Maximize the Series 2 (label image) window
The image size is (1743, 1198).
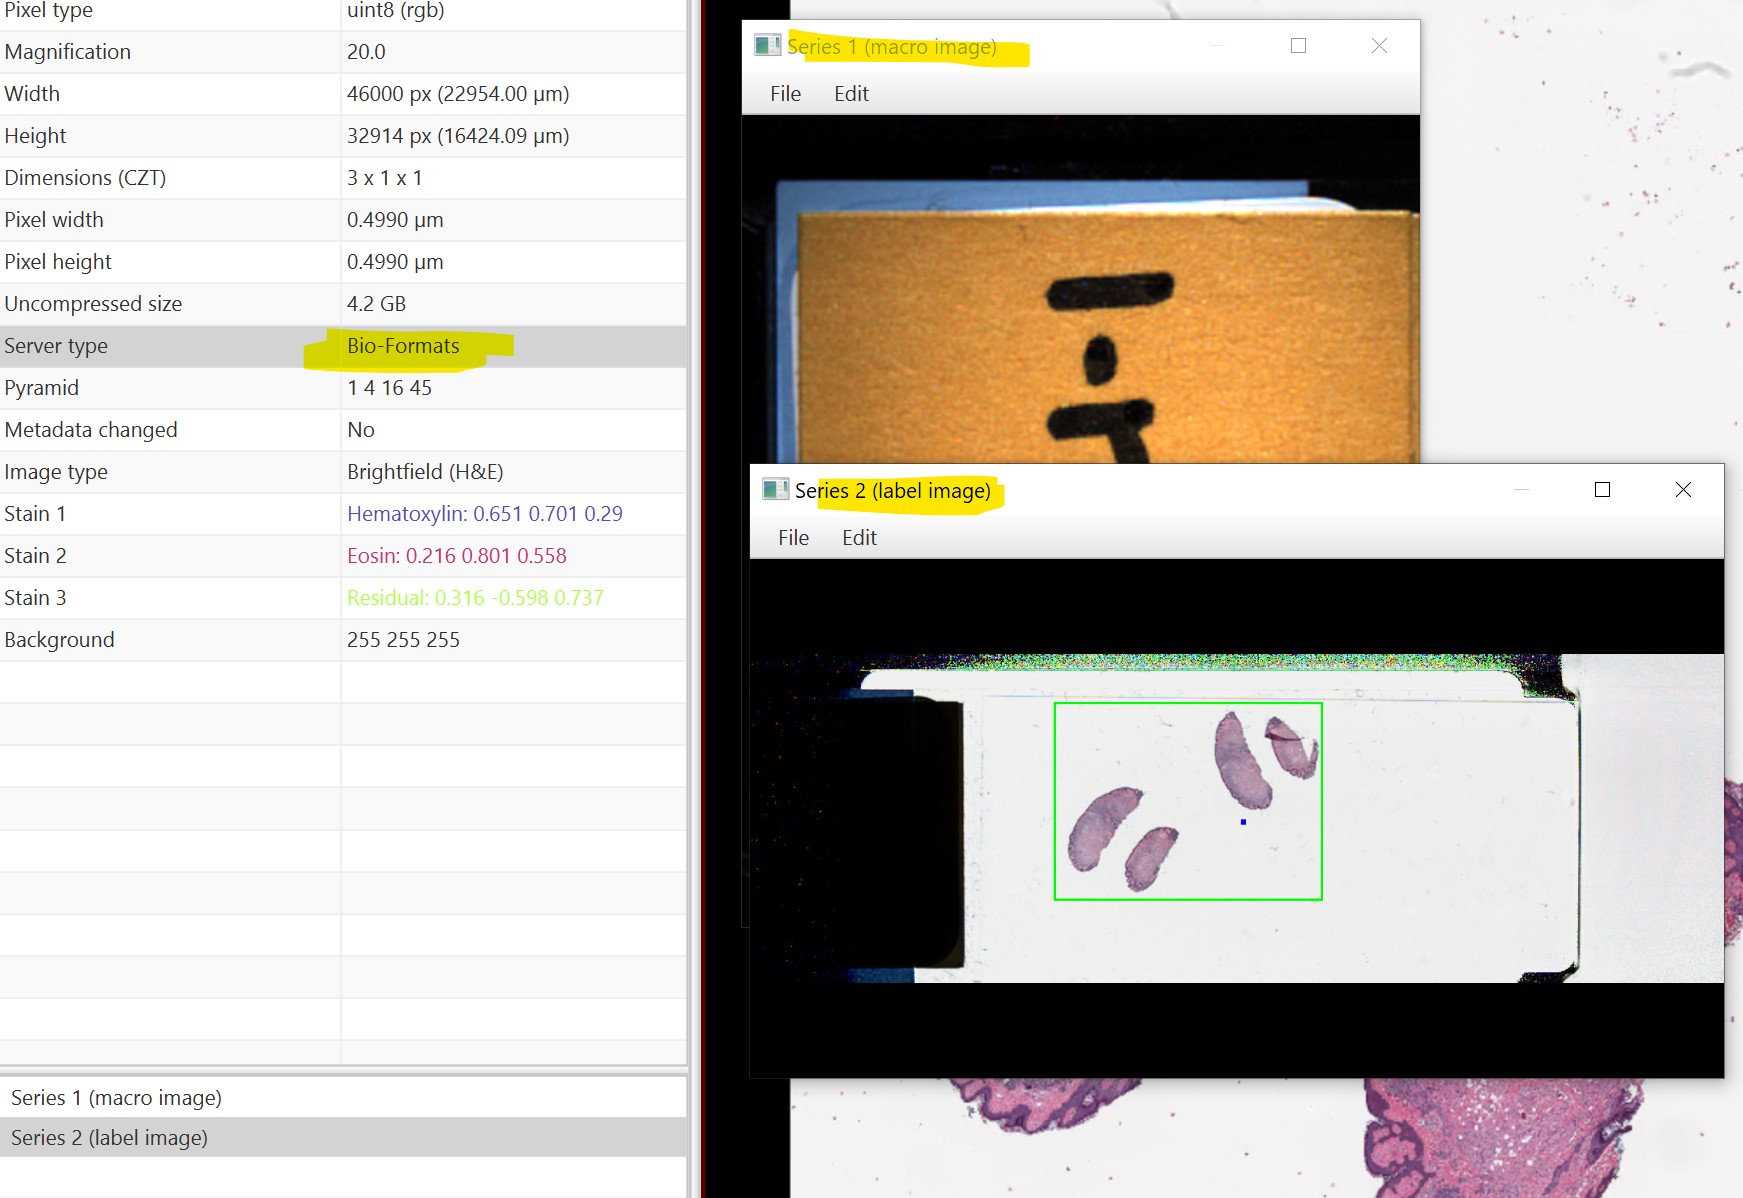pos(1602,489)
